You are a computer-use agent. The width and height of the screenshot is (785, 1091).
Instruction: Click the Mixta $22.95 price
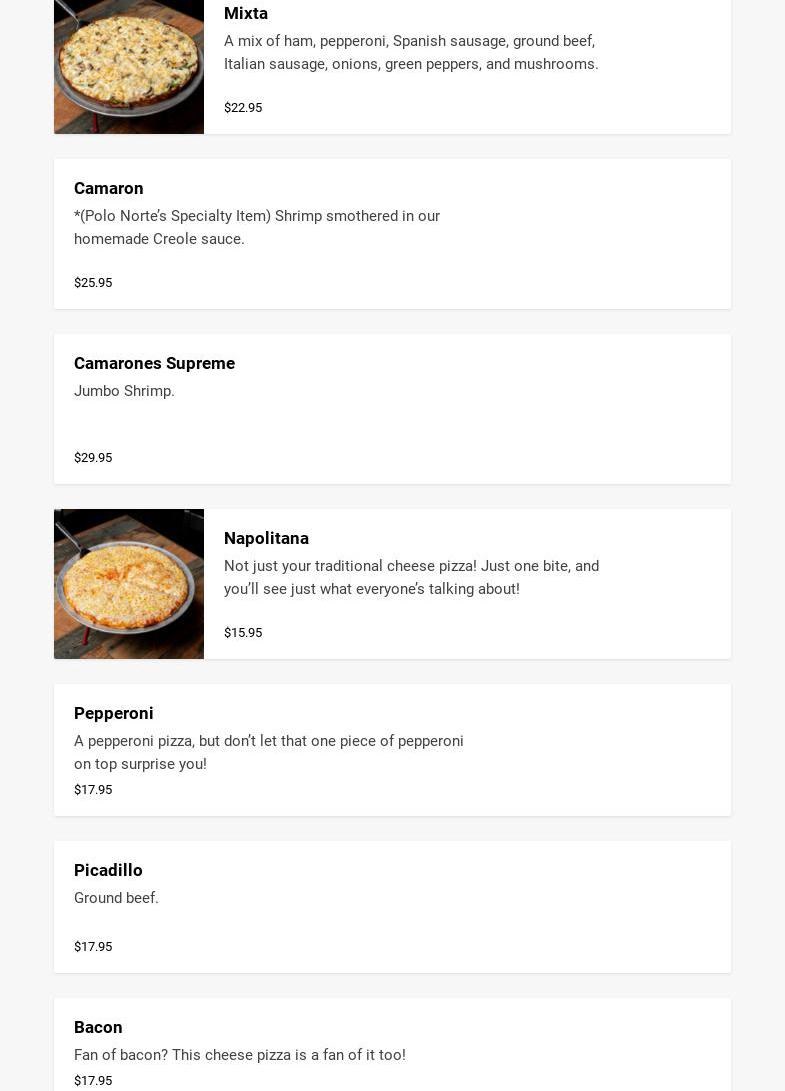243,107
